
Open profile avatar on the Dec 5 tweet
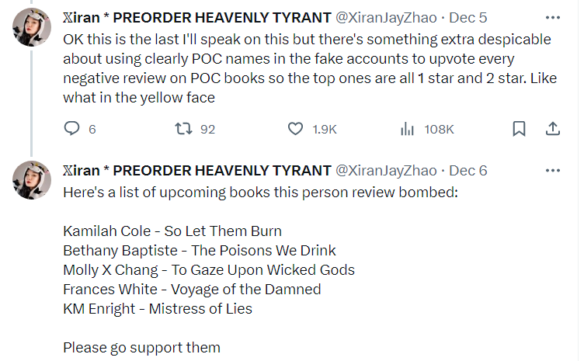click(32, 27)
